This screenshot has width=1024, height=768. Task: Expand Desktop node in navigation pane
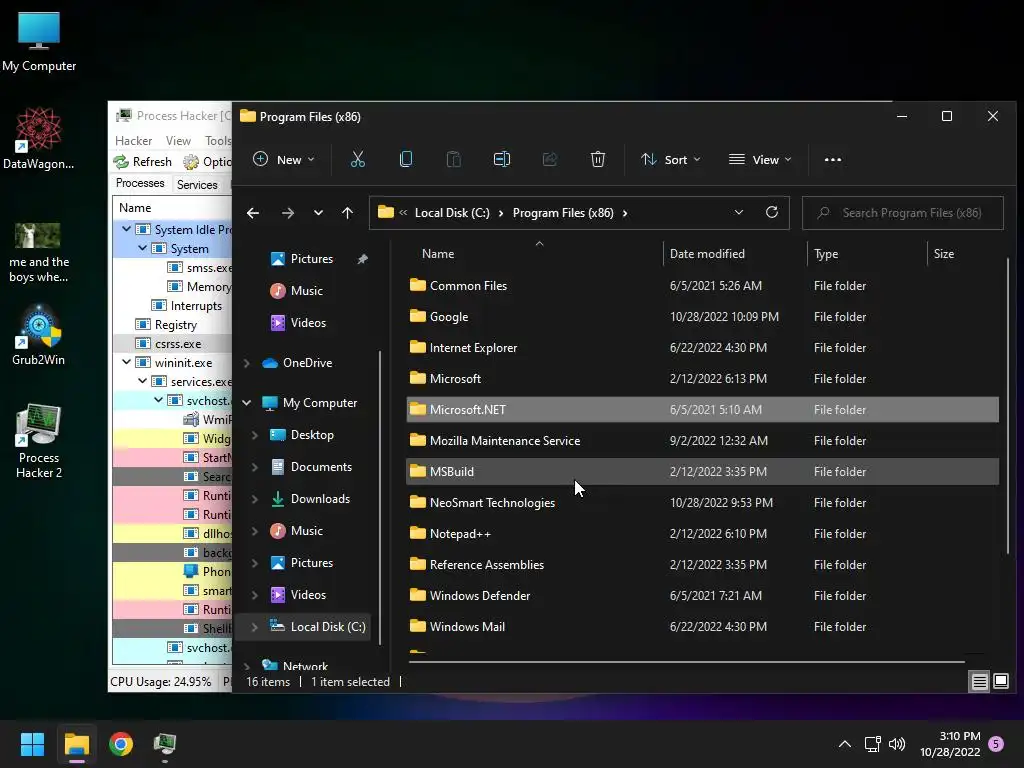point(255,435)
